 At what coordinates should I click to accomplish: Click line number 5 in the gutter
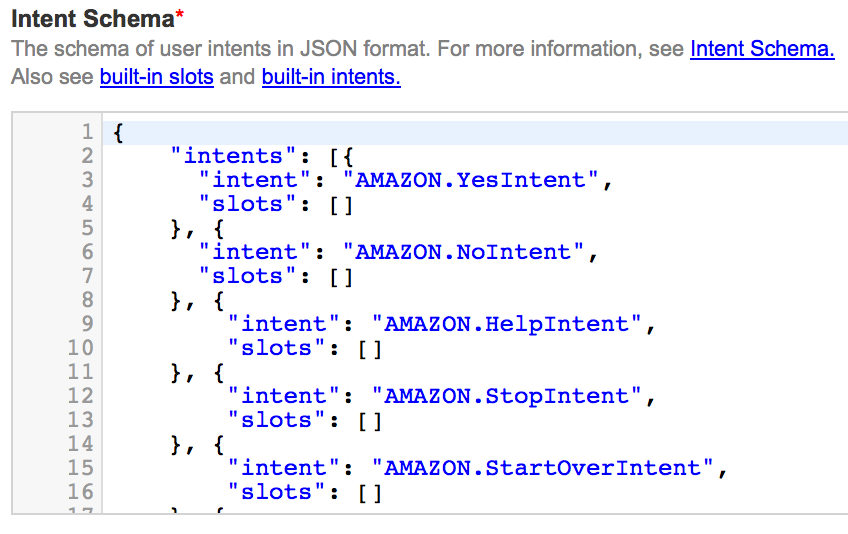click(86, 228)
